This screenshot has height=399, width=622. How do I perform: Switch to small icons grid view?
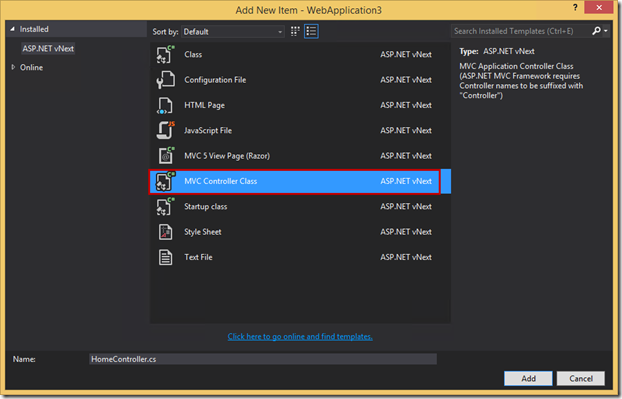click(295, 31)
